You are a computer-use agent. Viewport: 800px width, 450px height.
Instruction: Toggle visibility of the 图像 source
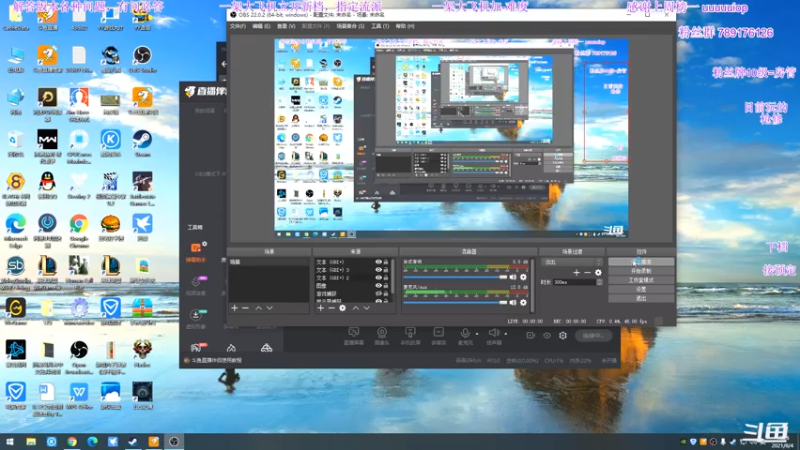[379, 286]
